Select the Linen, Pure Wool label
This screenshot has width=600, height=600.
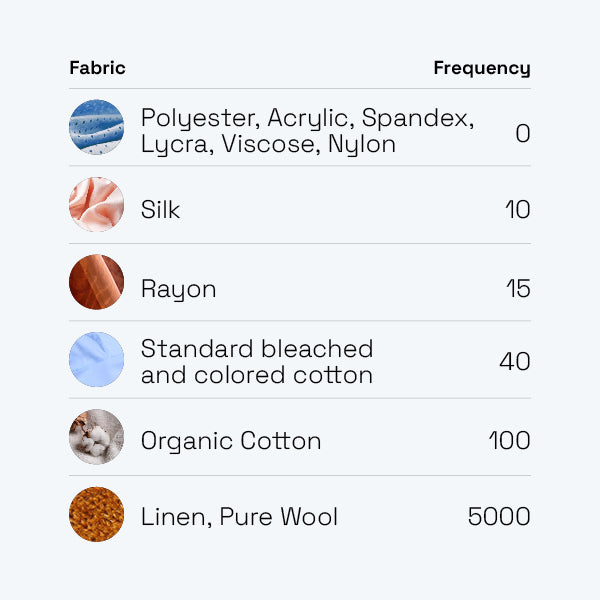[239, 517]
